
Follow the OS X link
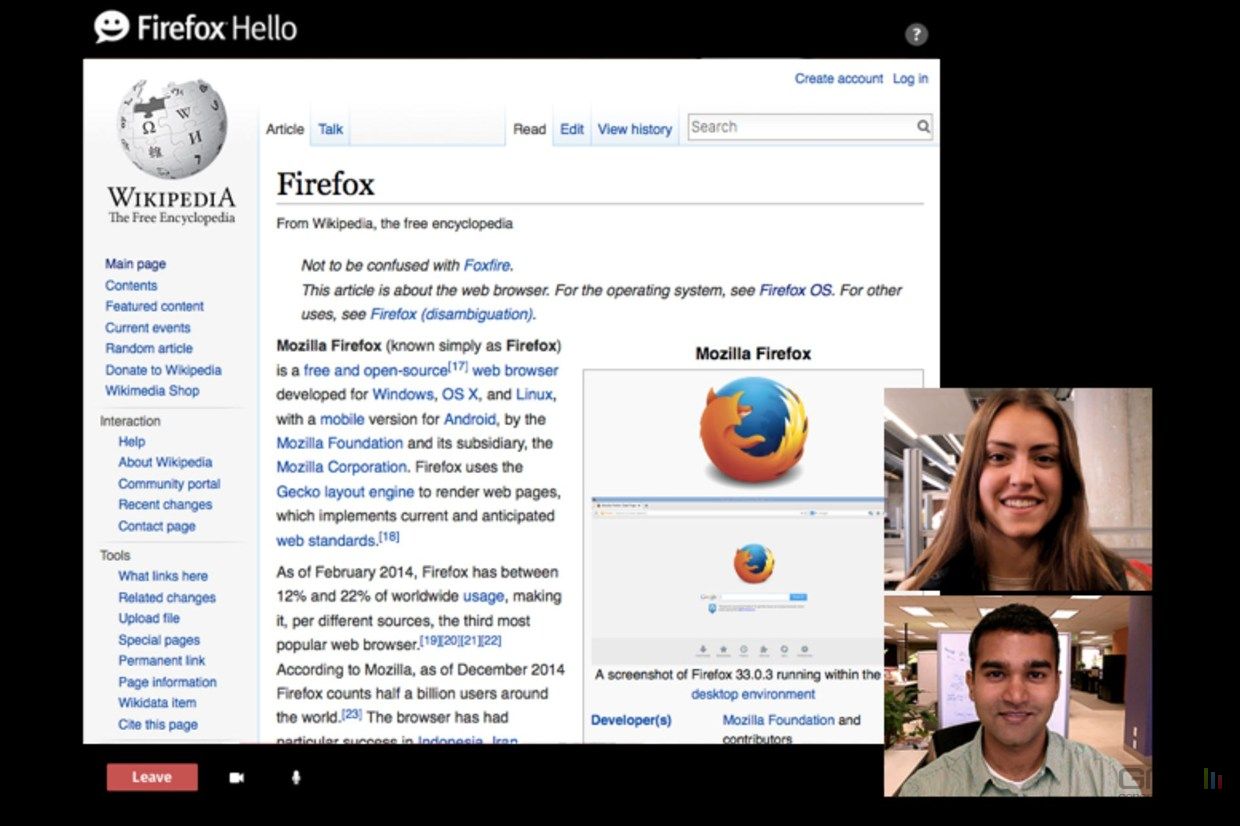460,394
